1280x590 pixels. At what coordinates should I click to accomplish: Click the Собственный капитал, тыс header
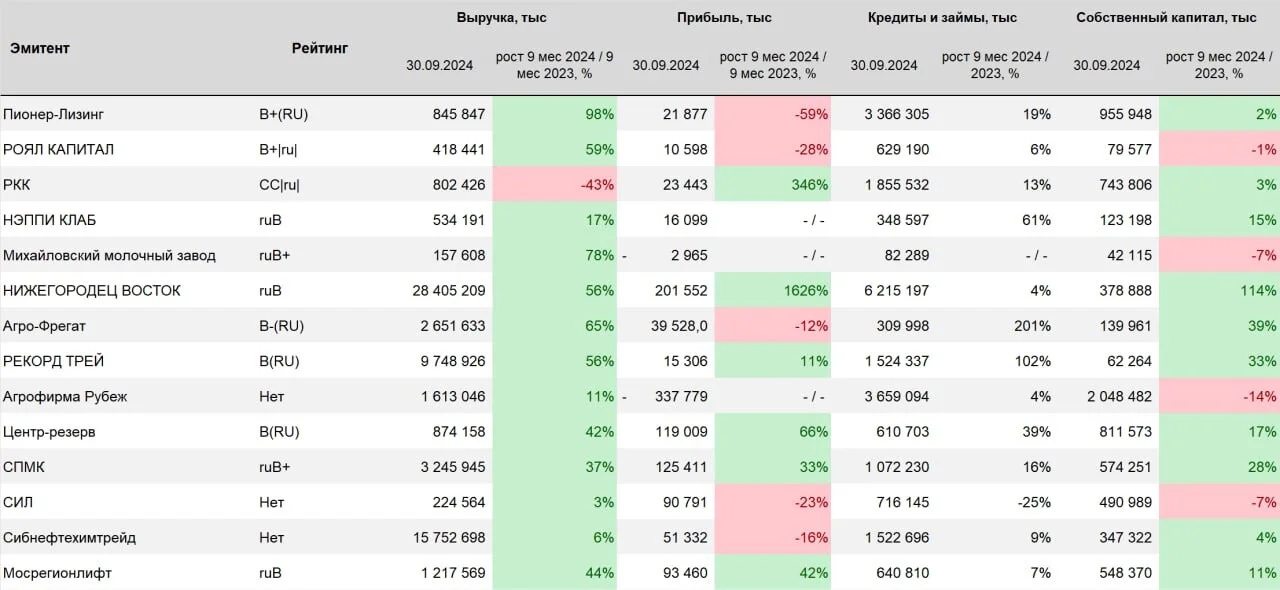(x=1166, y=17)
